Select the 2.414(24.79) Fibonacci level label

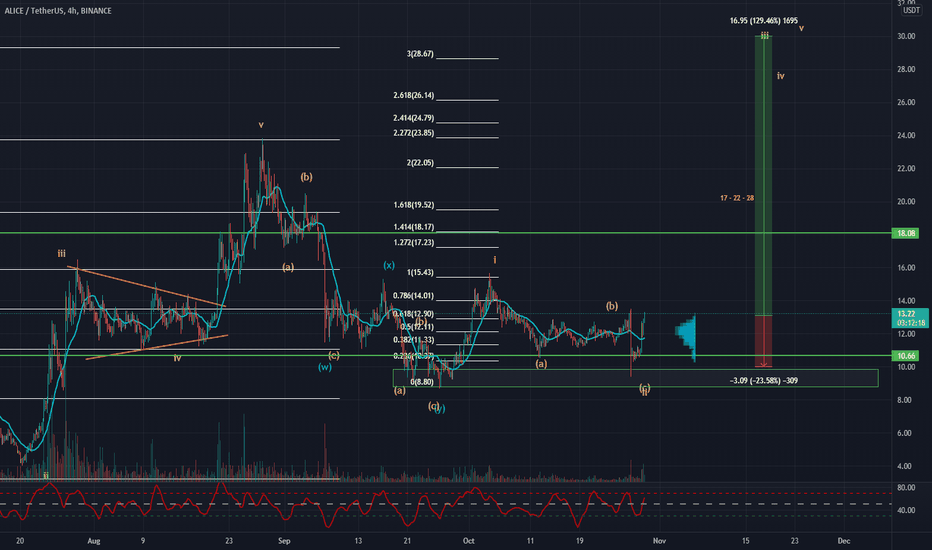pos(414,118)
